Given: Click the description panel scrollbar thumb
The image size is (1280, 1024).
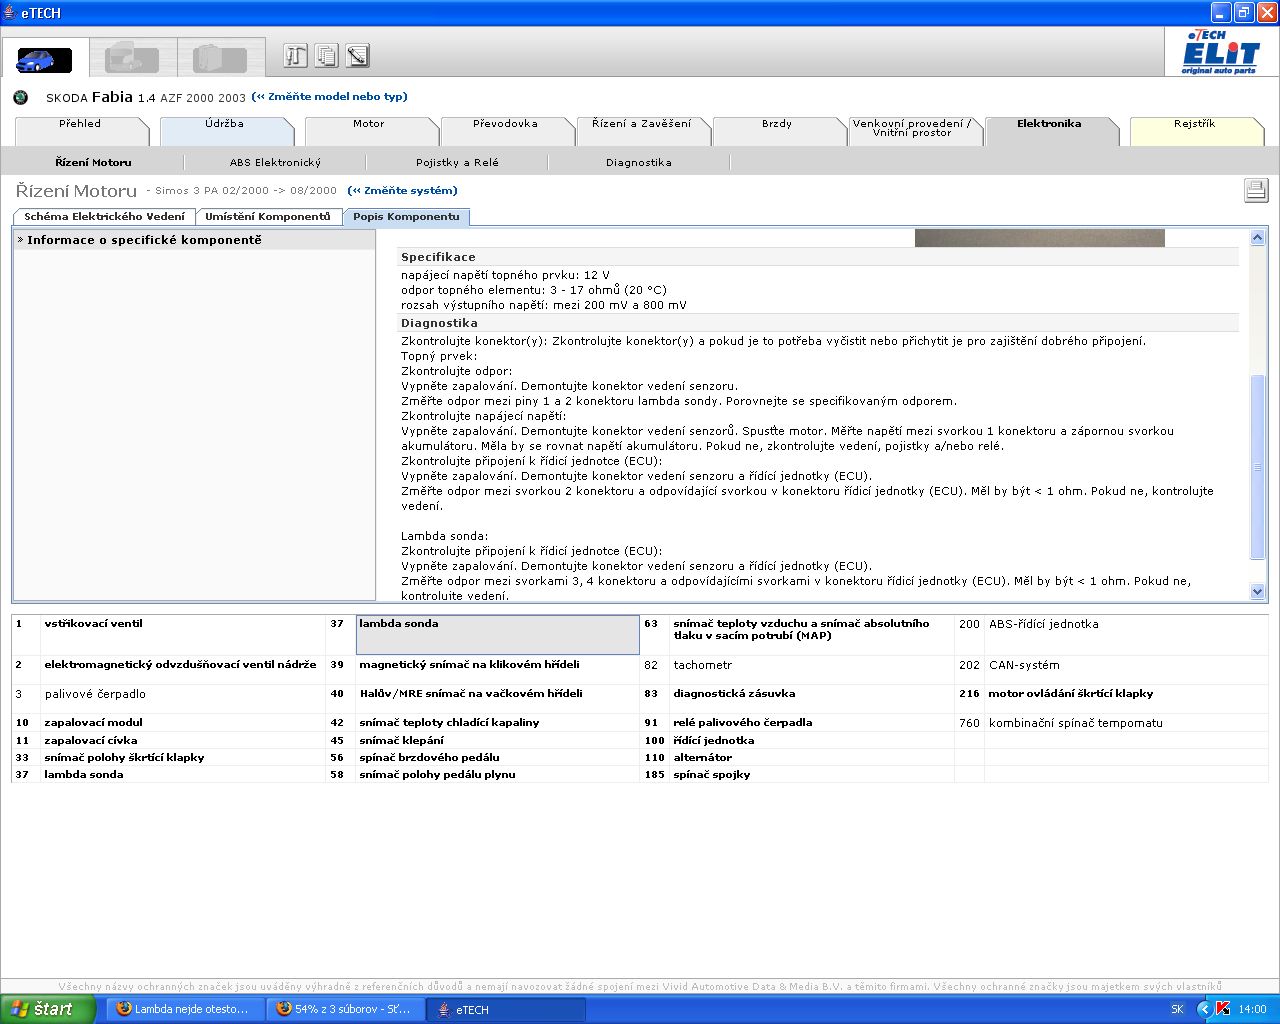Looking at the screenshot, I should (x=1258, y=467).
